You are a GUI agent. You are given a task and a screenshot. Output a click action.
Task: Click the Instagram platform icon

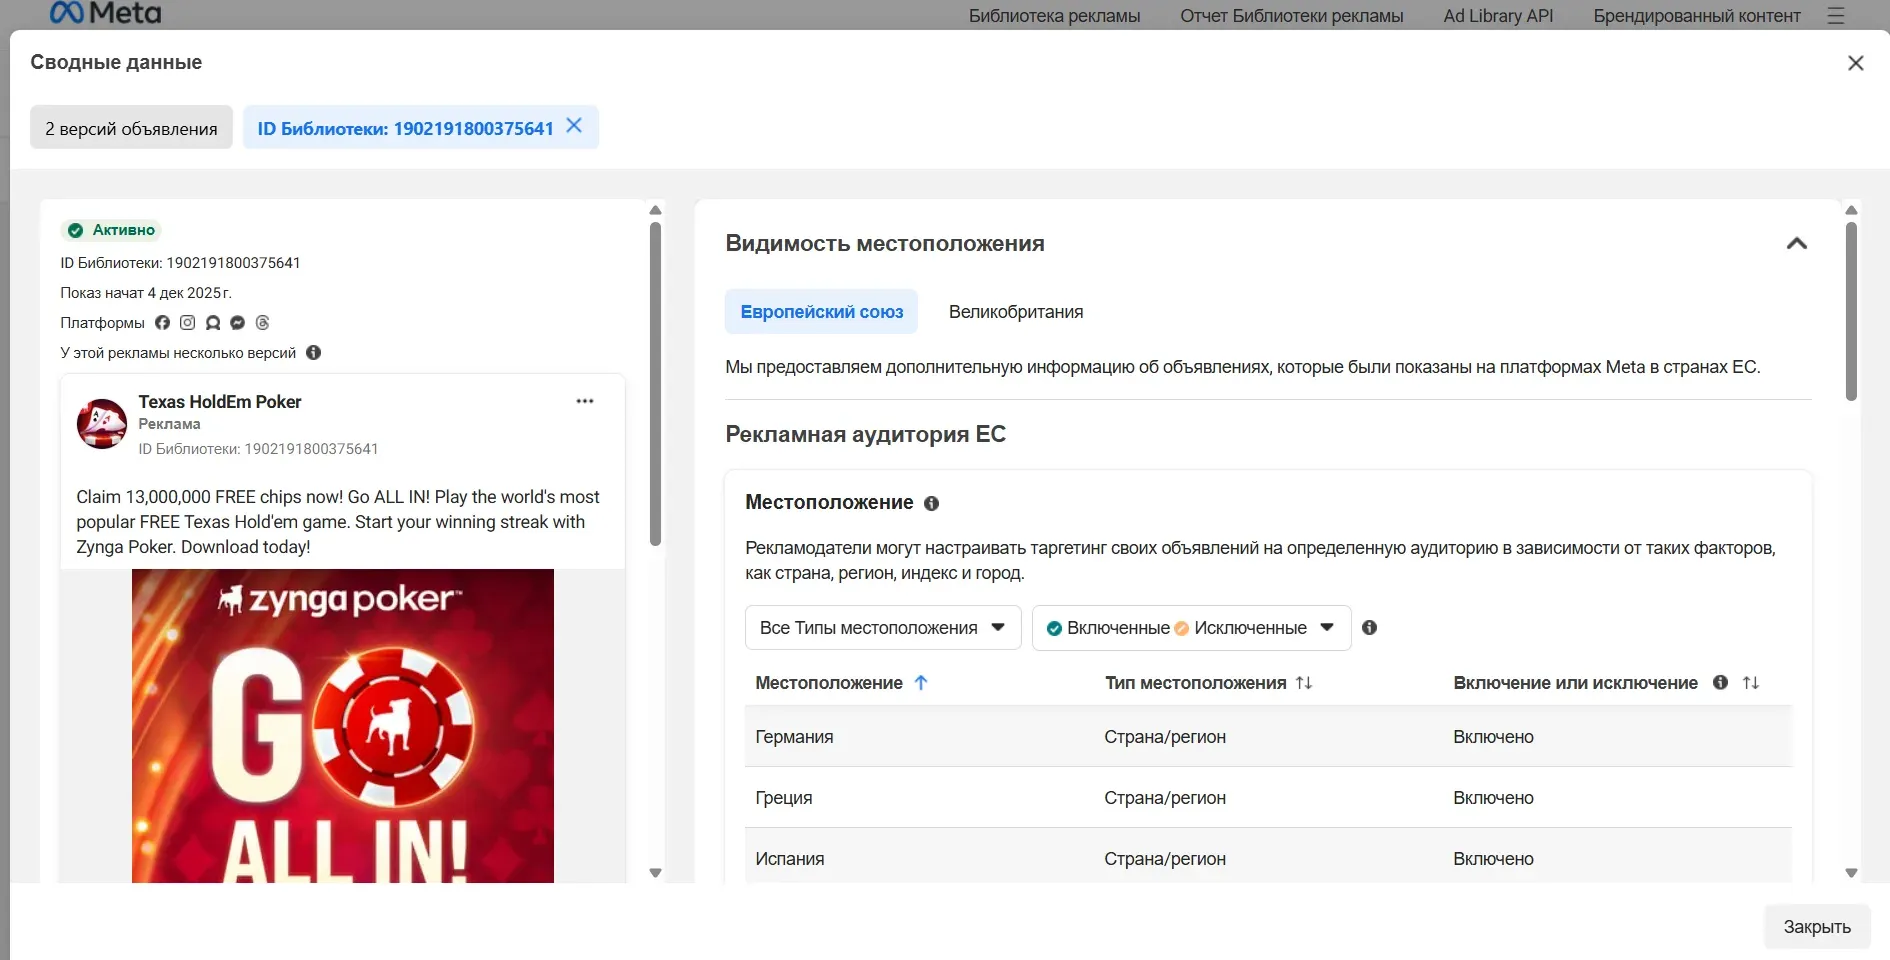tap(187, 322)
